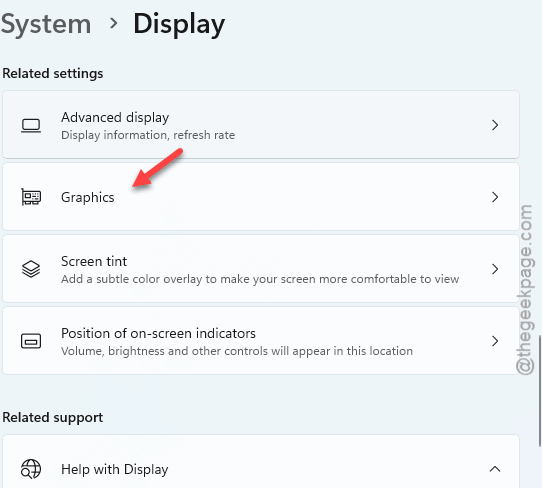The height and width of the screenshot is (488, 542).
Task: Open the Graphics settings entry
Action: pyautogui.click(x=261, y=197)
